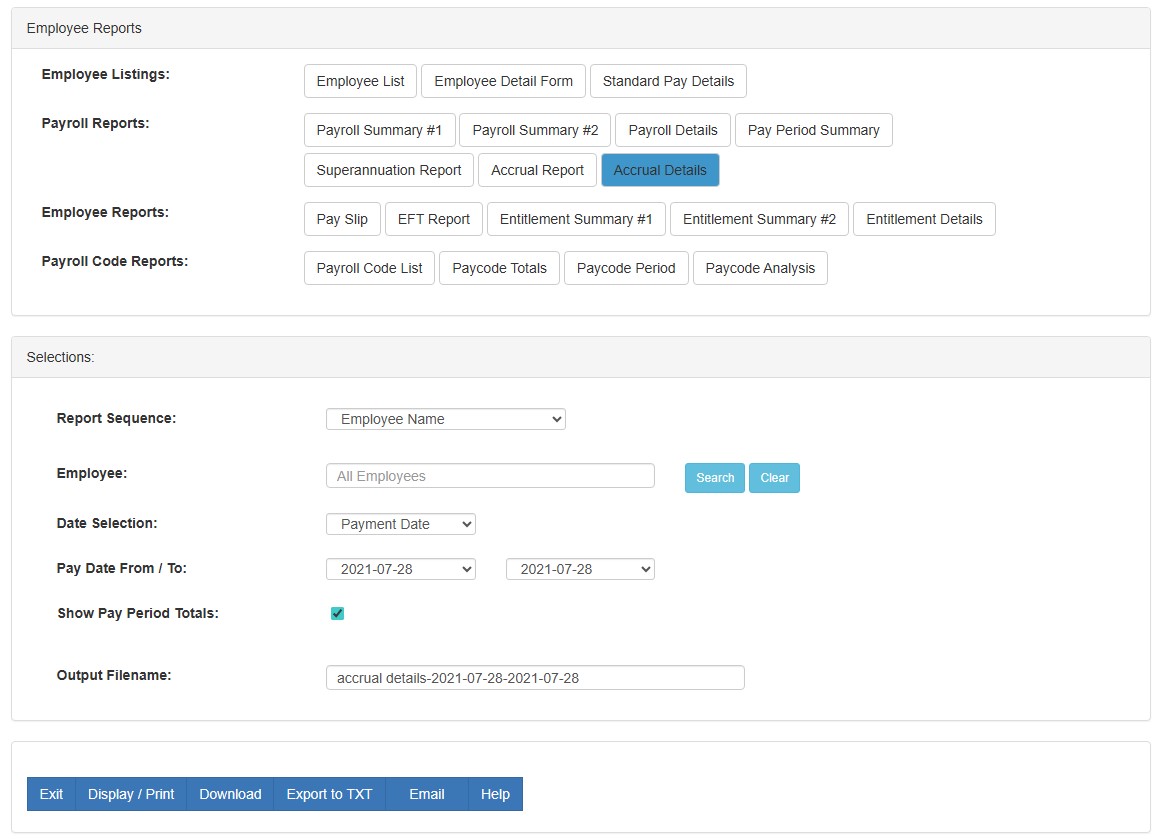
Task: Clear the employee selection
Action: pos(774,478)
